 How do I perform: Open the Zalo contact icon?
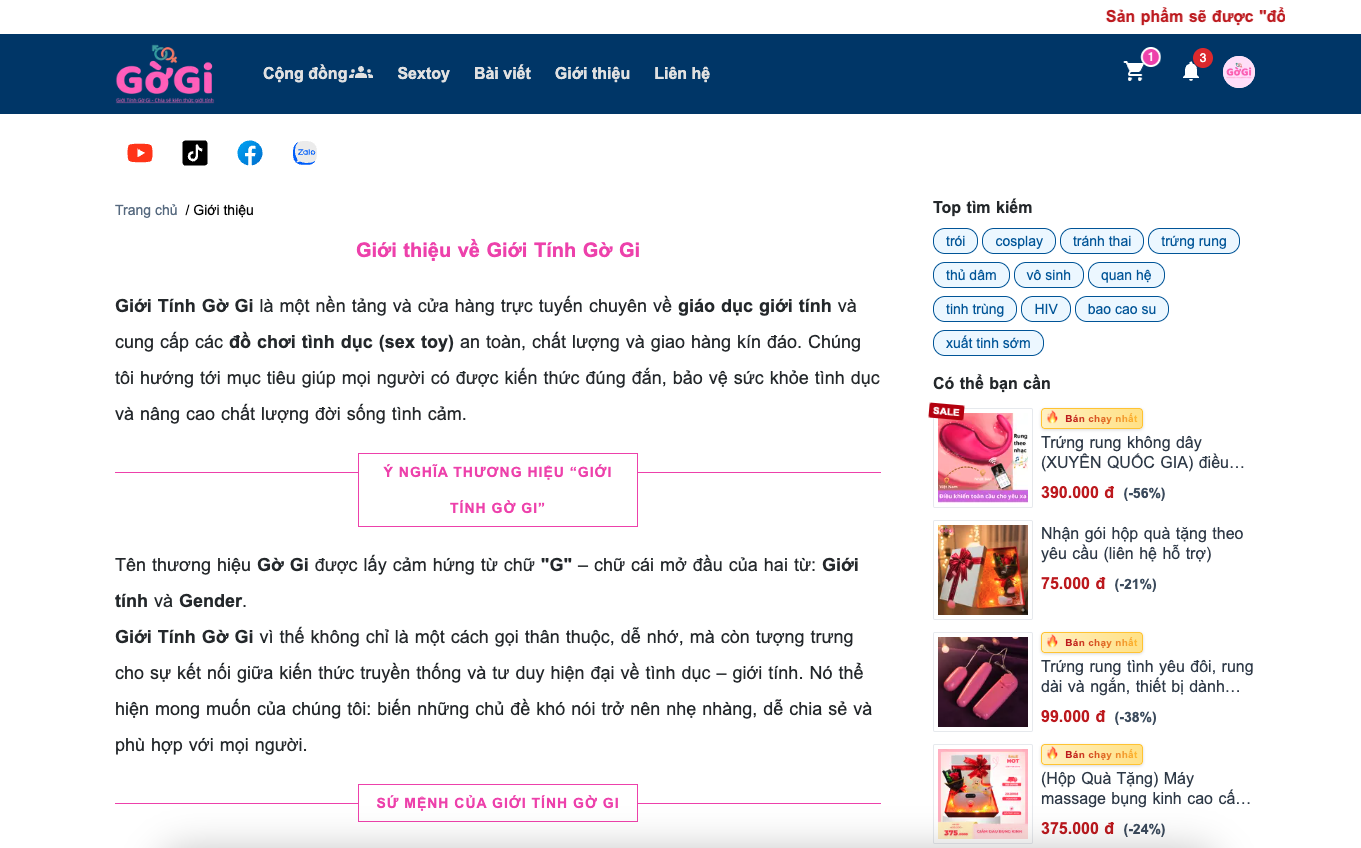point(304,152)
